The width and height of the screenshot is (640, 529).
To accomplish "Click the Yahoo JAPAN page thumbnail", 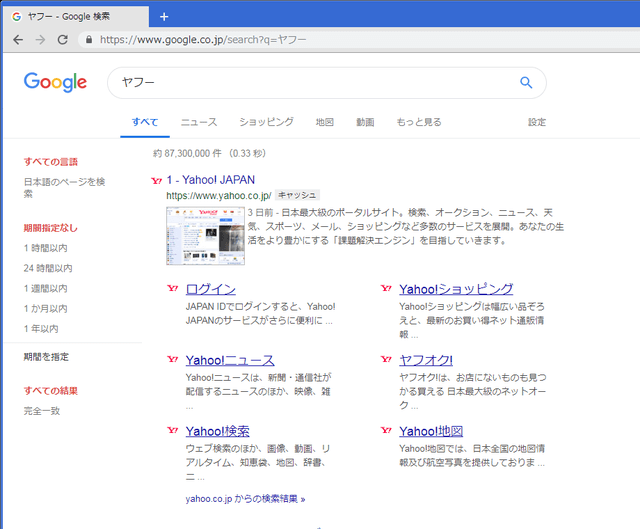I will click(x=205, y=236).
